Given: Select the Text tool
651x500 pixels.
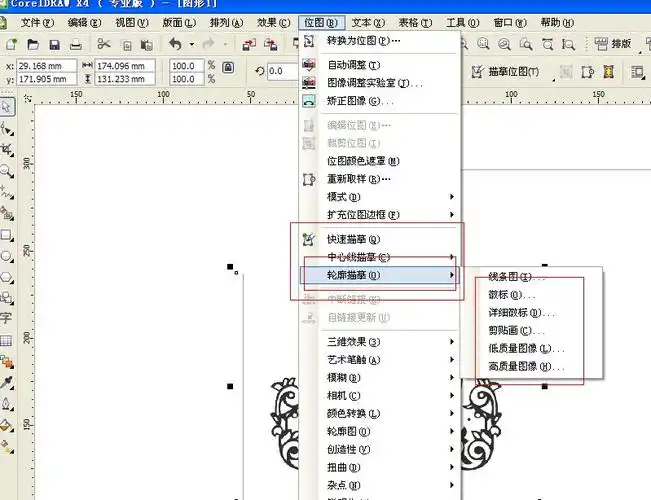Looking at the screenshot, I should coord(6,319).
